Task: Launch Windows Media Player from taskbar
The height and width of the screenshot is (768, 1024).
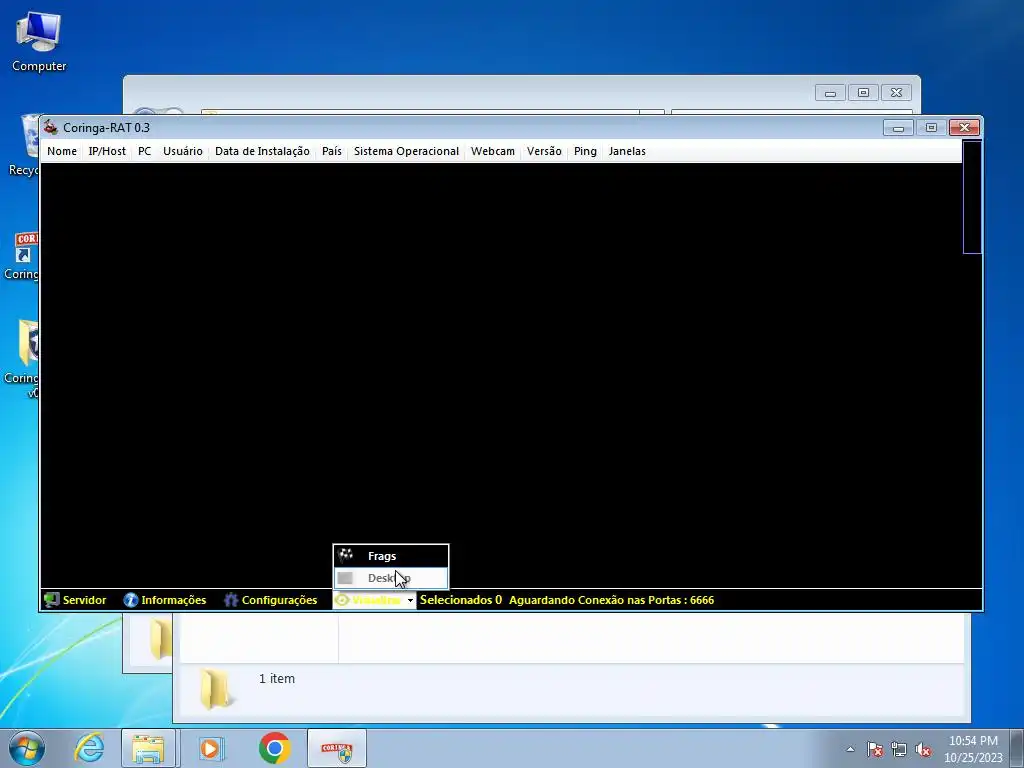Action: pos(211,748)
